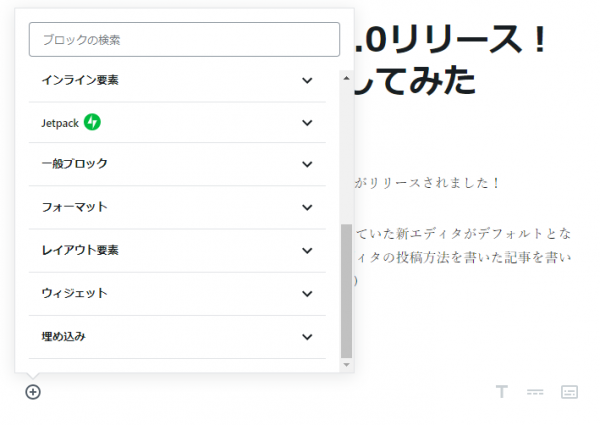Viewport: 600px width, 425px height.
Task: Click the chevron beside 埋め込み
Action: 307,337
